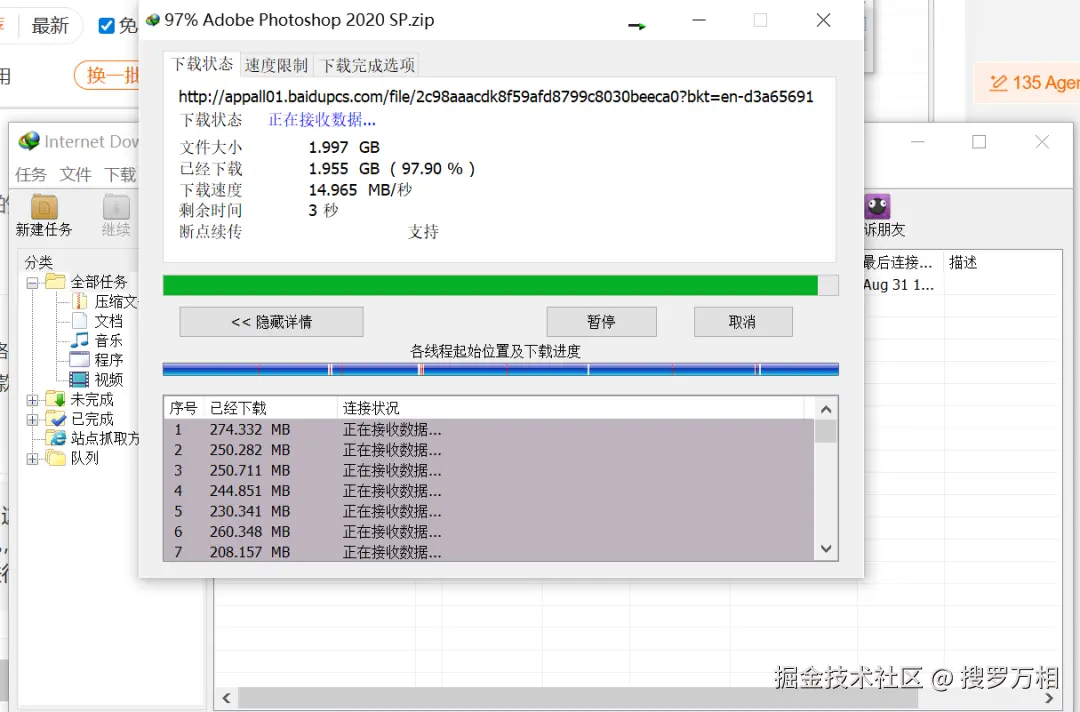The width and height of the screenshot is (1080, 712).
Task: Click the 连接状况 column header
Action: click(x=572, y=408)
